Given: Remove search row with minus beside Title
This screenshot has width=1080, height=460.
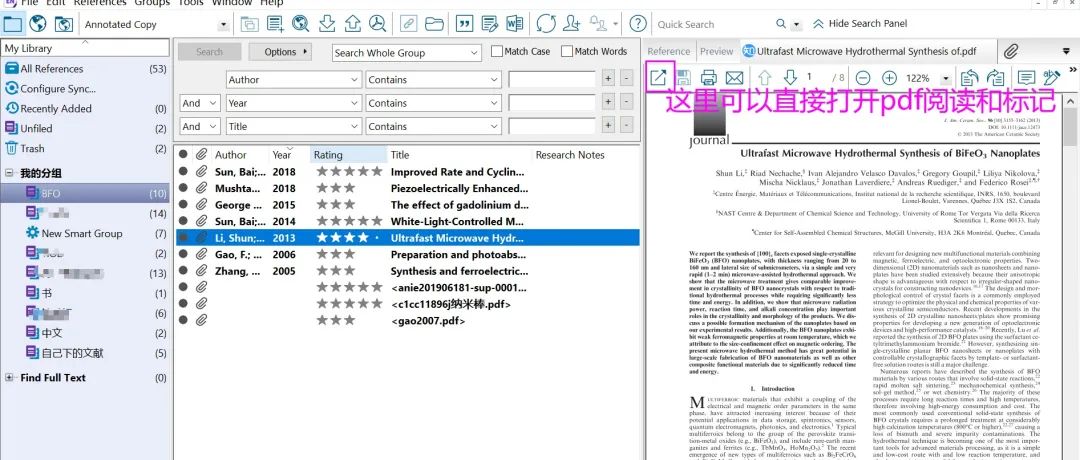Looking at the screenshot, I should click(x=626, y=126).
